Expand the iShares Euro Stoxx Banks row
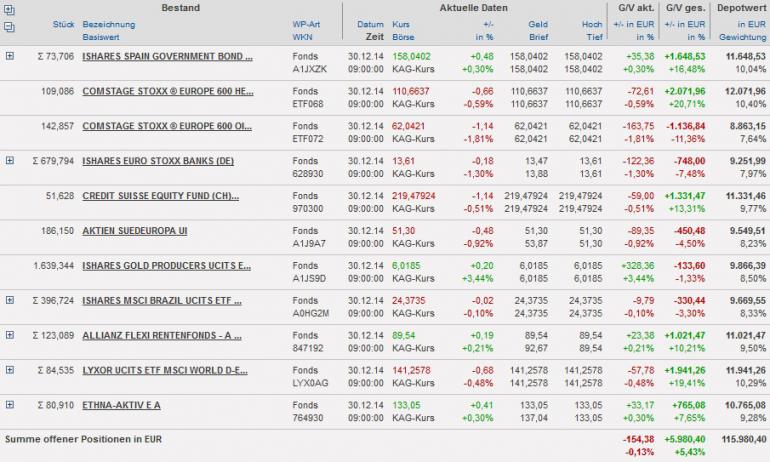Screen dimensions: 770x462 coord(10,160)
